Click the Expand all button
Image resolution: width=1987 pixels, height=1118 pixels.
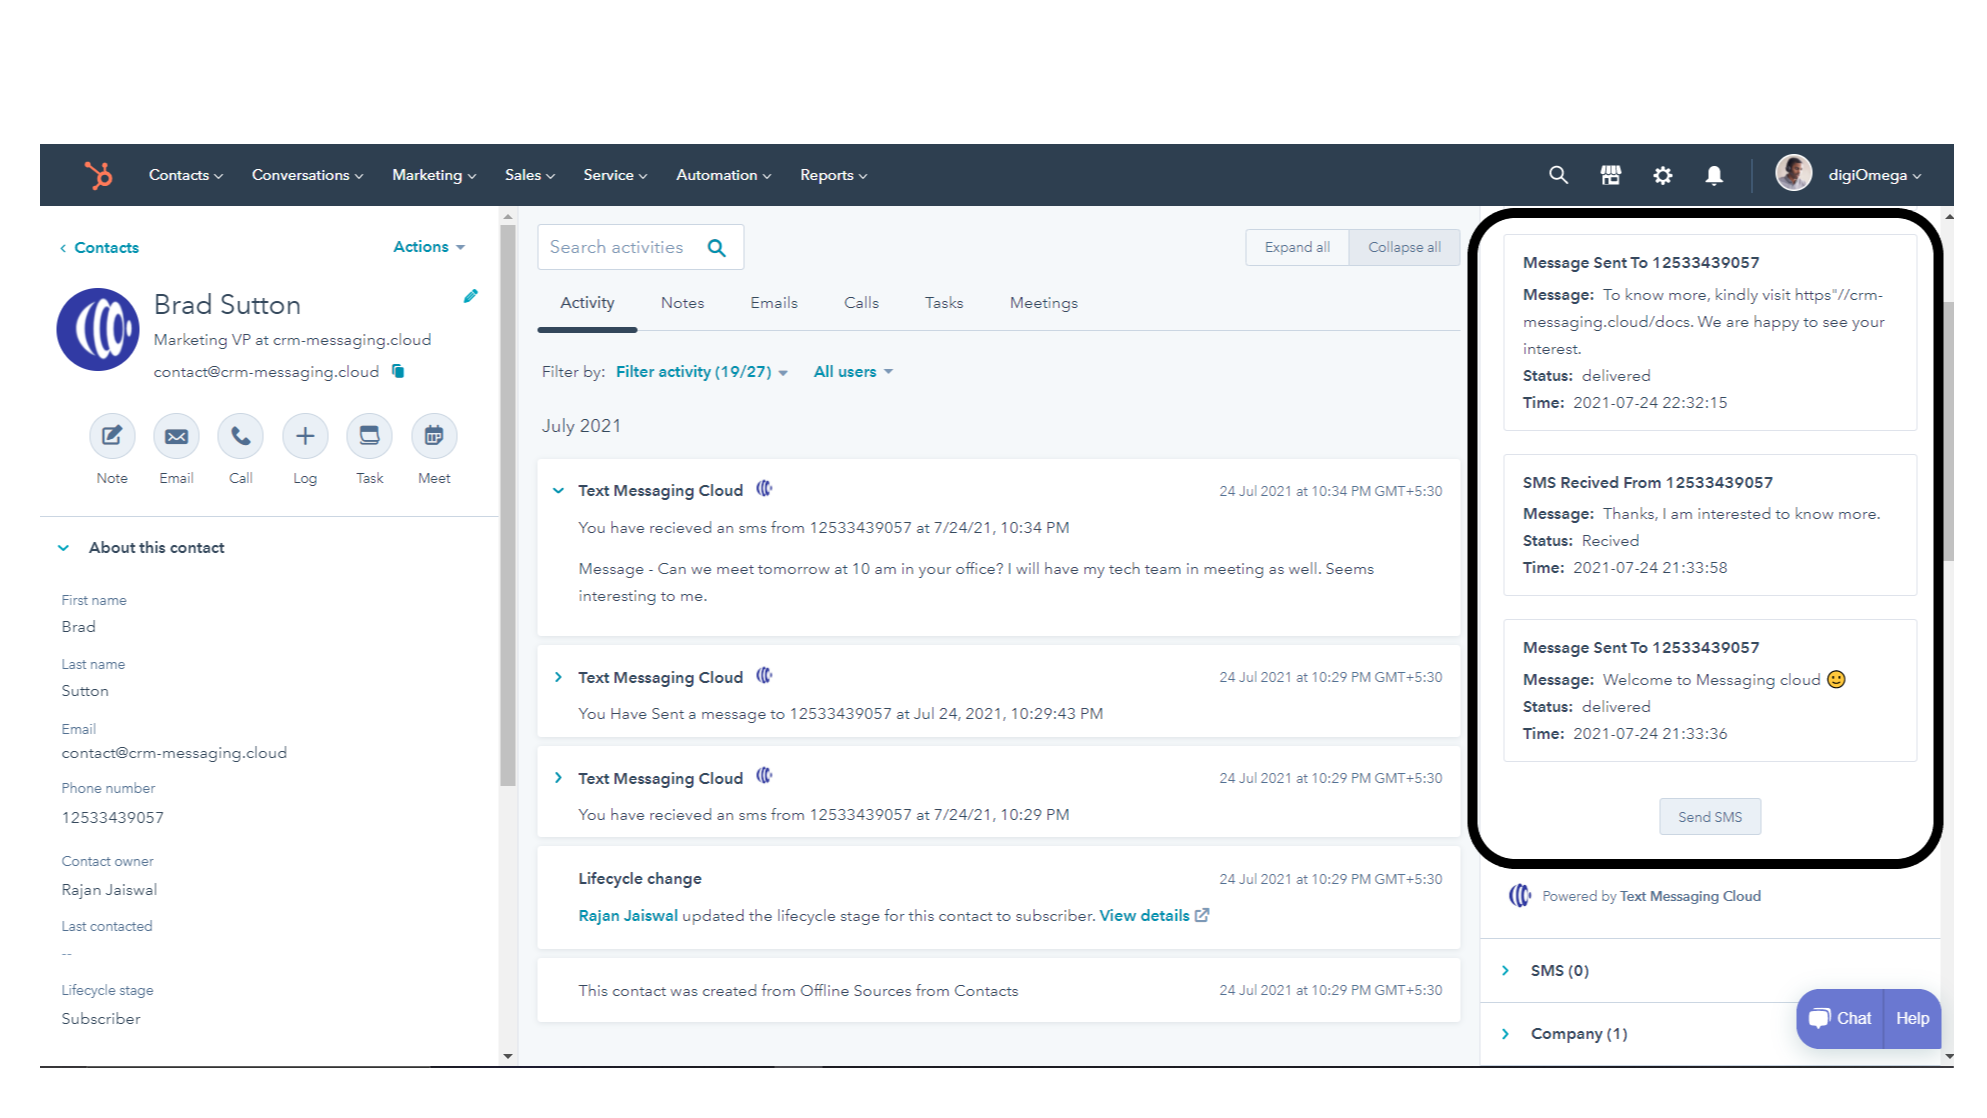click(1297, 247)
